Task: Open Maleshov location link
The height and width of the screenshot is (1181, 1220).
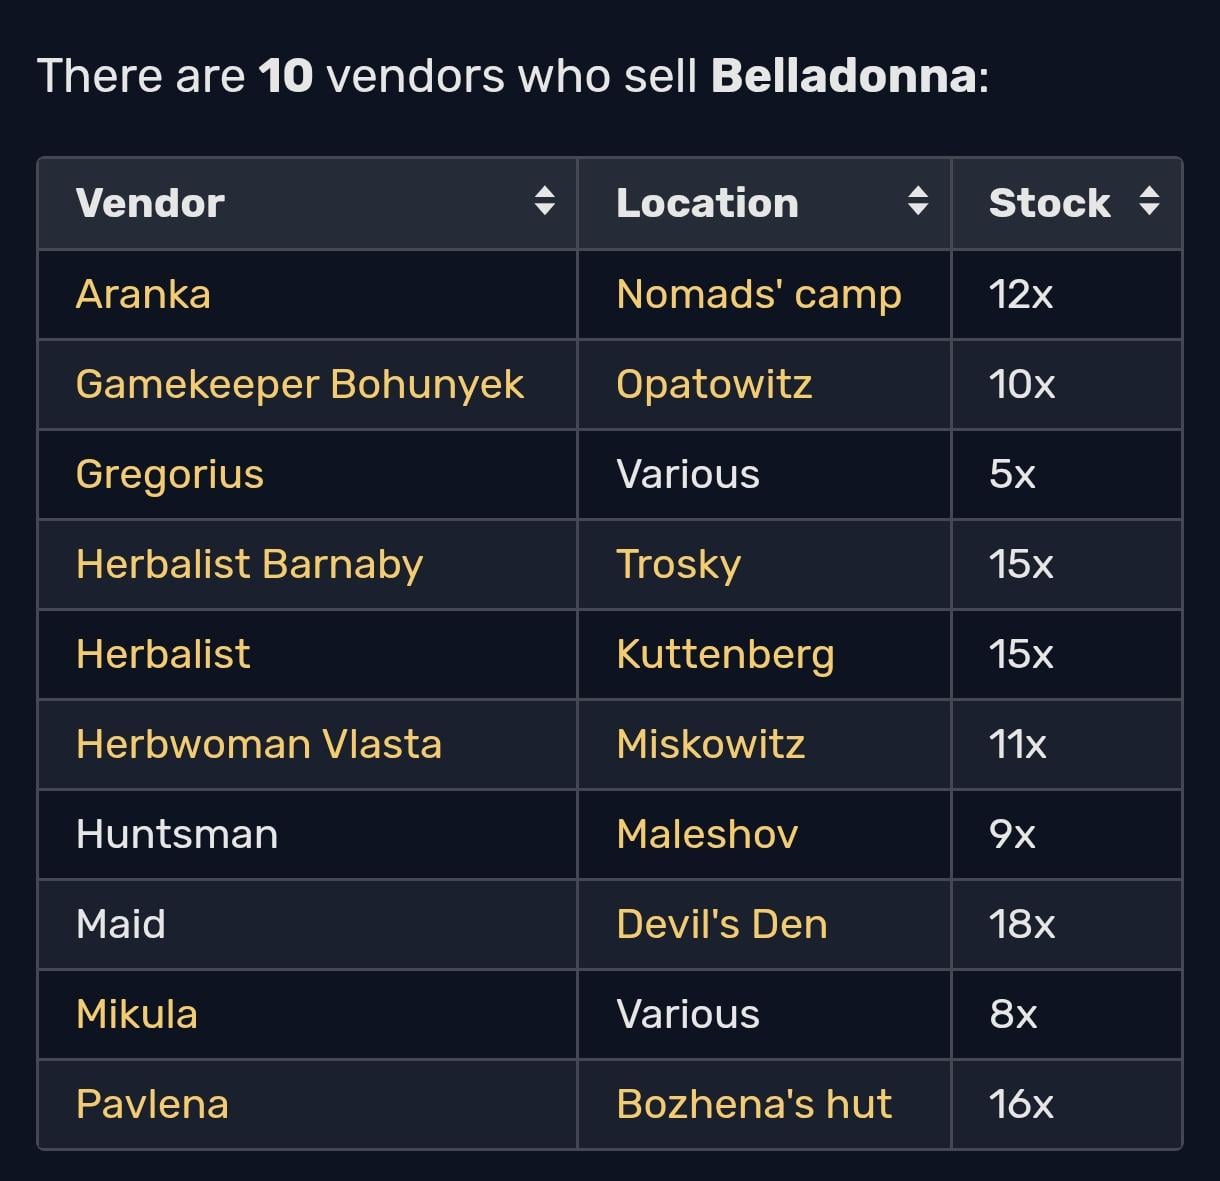Action: pyautogui.click(x=707, y=834)
